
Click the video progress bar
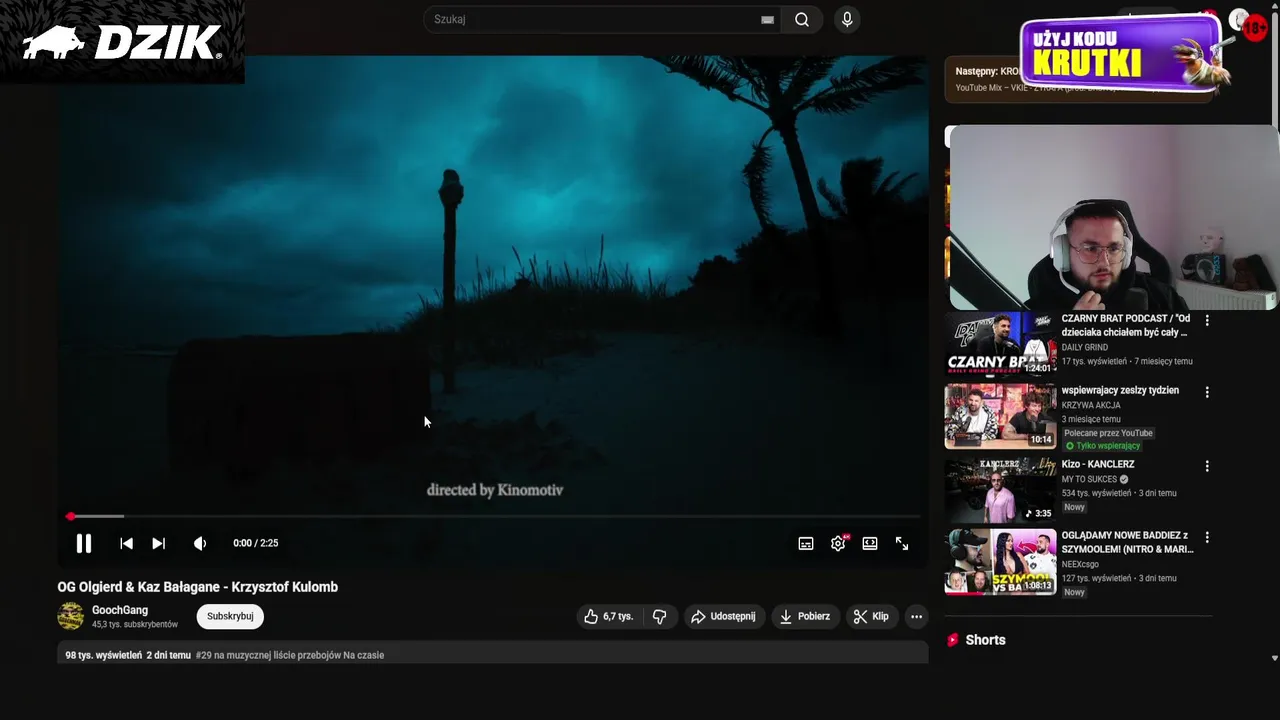(x=494, y=516)
